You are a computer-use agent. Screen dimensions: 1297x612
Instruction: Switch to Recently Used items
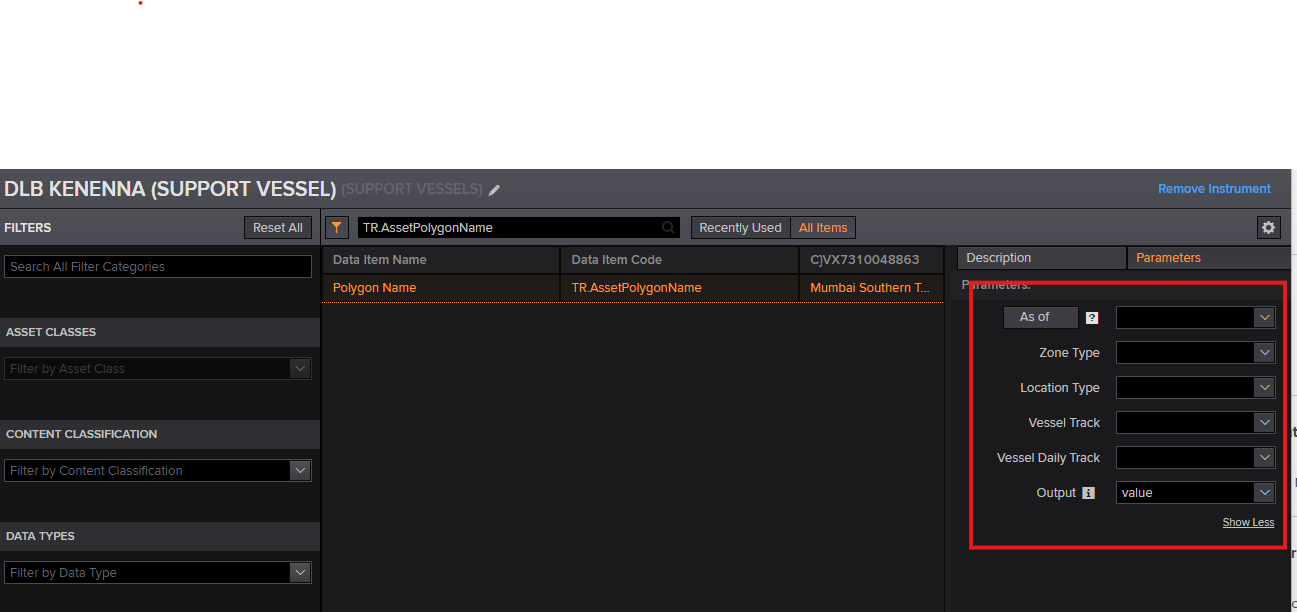[x=740, y=228]
